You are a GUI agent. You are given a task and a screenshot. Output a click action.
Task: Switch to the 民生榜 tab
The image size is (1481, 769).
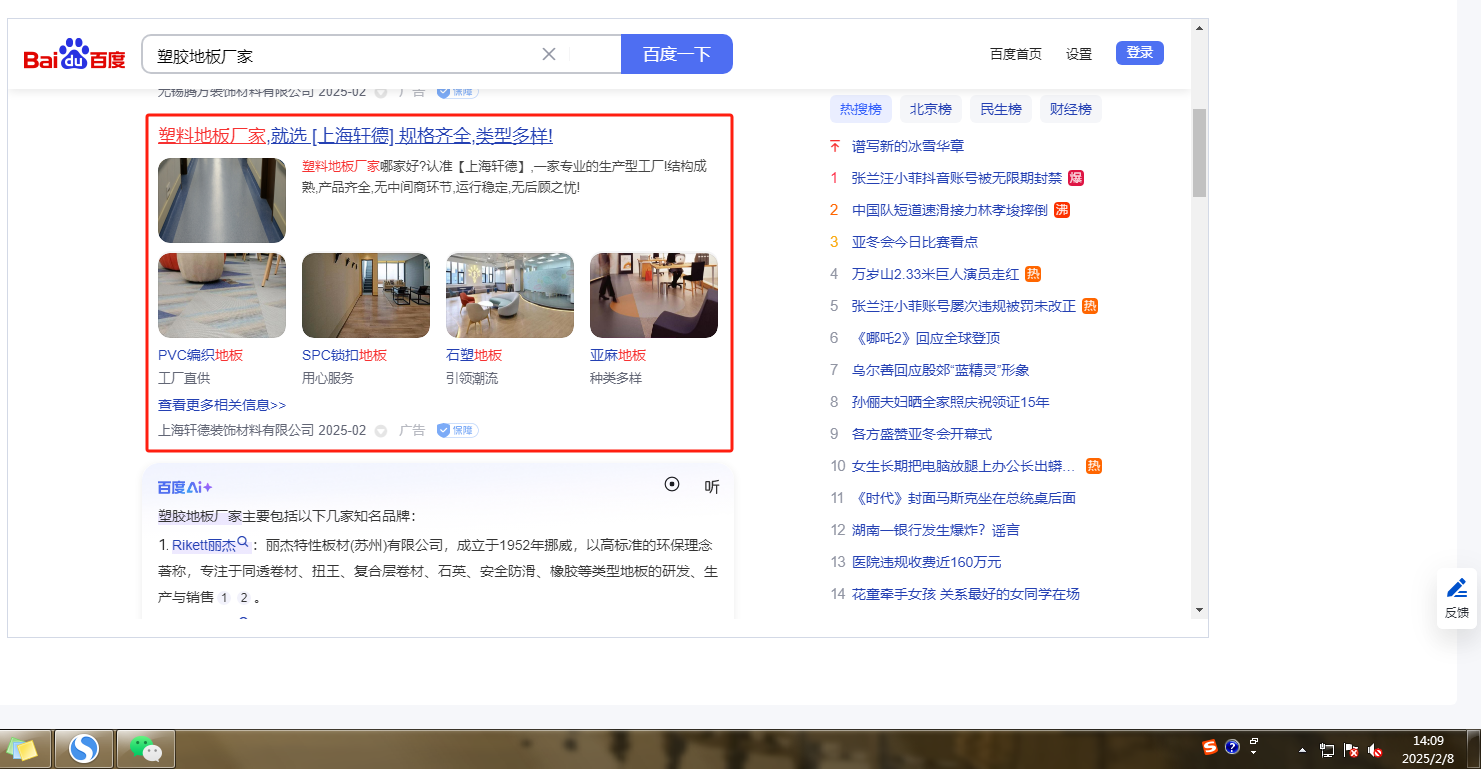(1001, 109)
